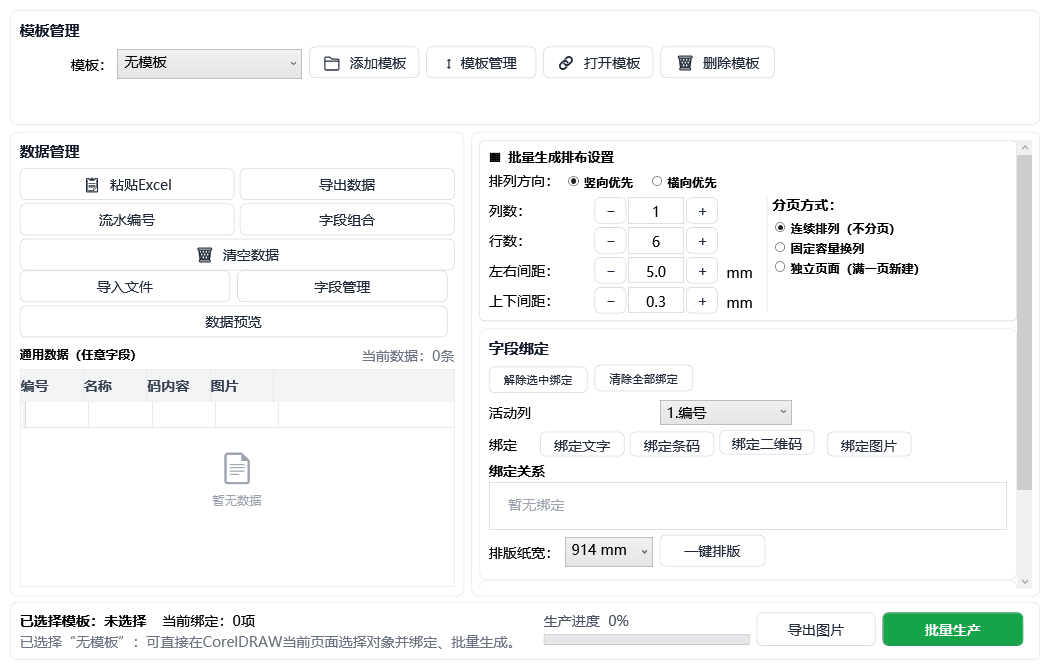1050x670 pixels.
Task: Click the 编号 column header
Action: [x=52, y=386]
